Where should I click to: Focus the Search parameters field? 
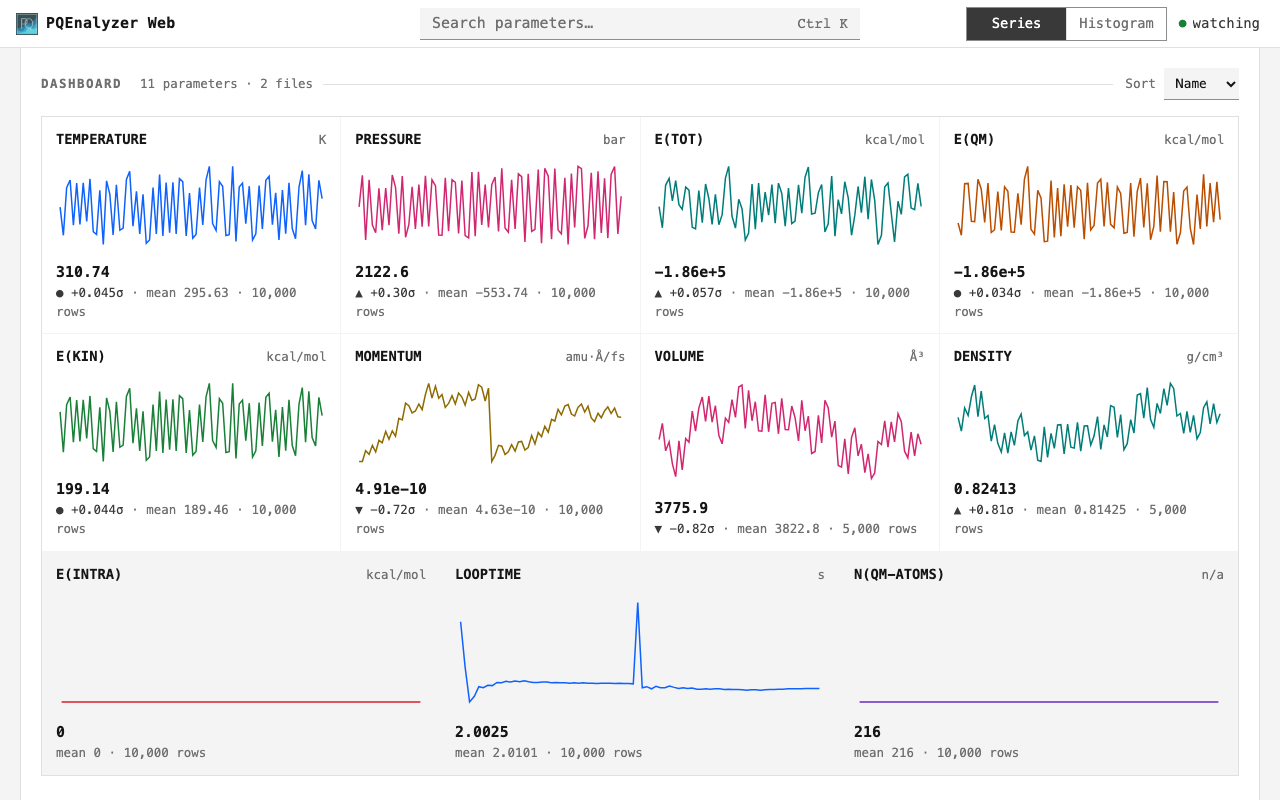[x=640, y=24]
